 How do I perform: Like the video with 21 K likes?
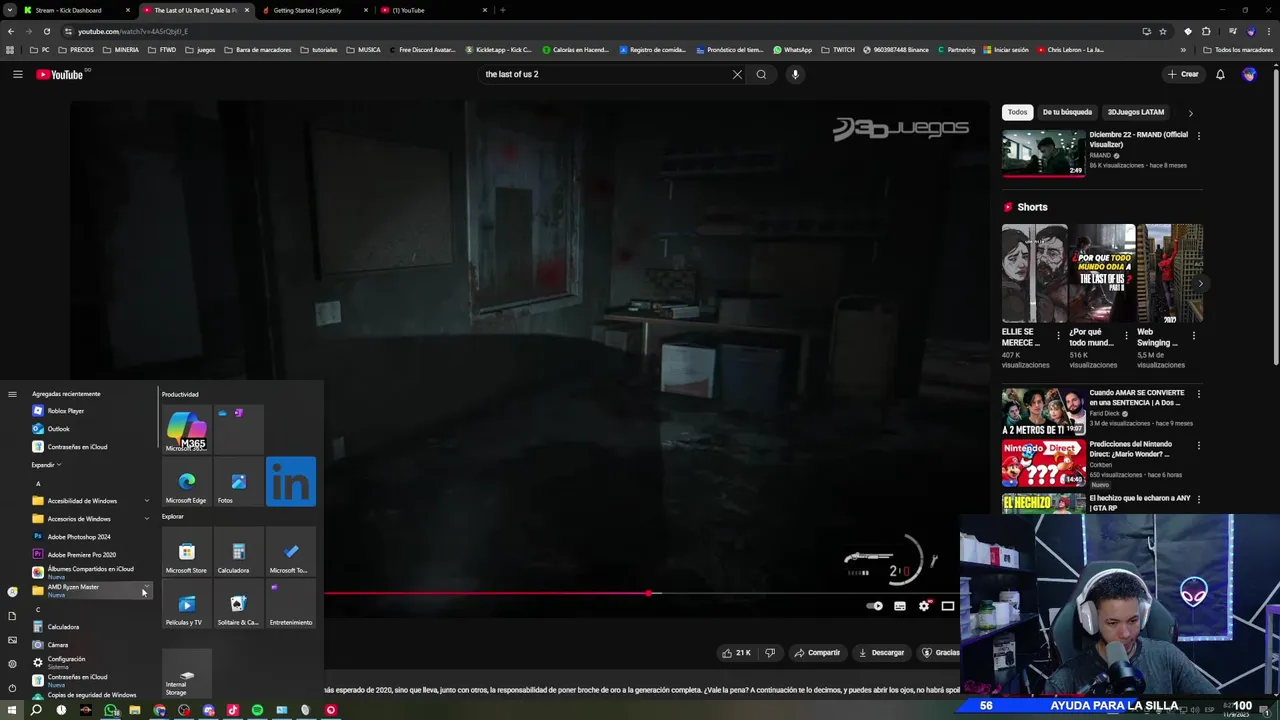click(x=736, y=653)
